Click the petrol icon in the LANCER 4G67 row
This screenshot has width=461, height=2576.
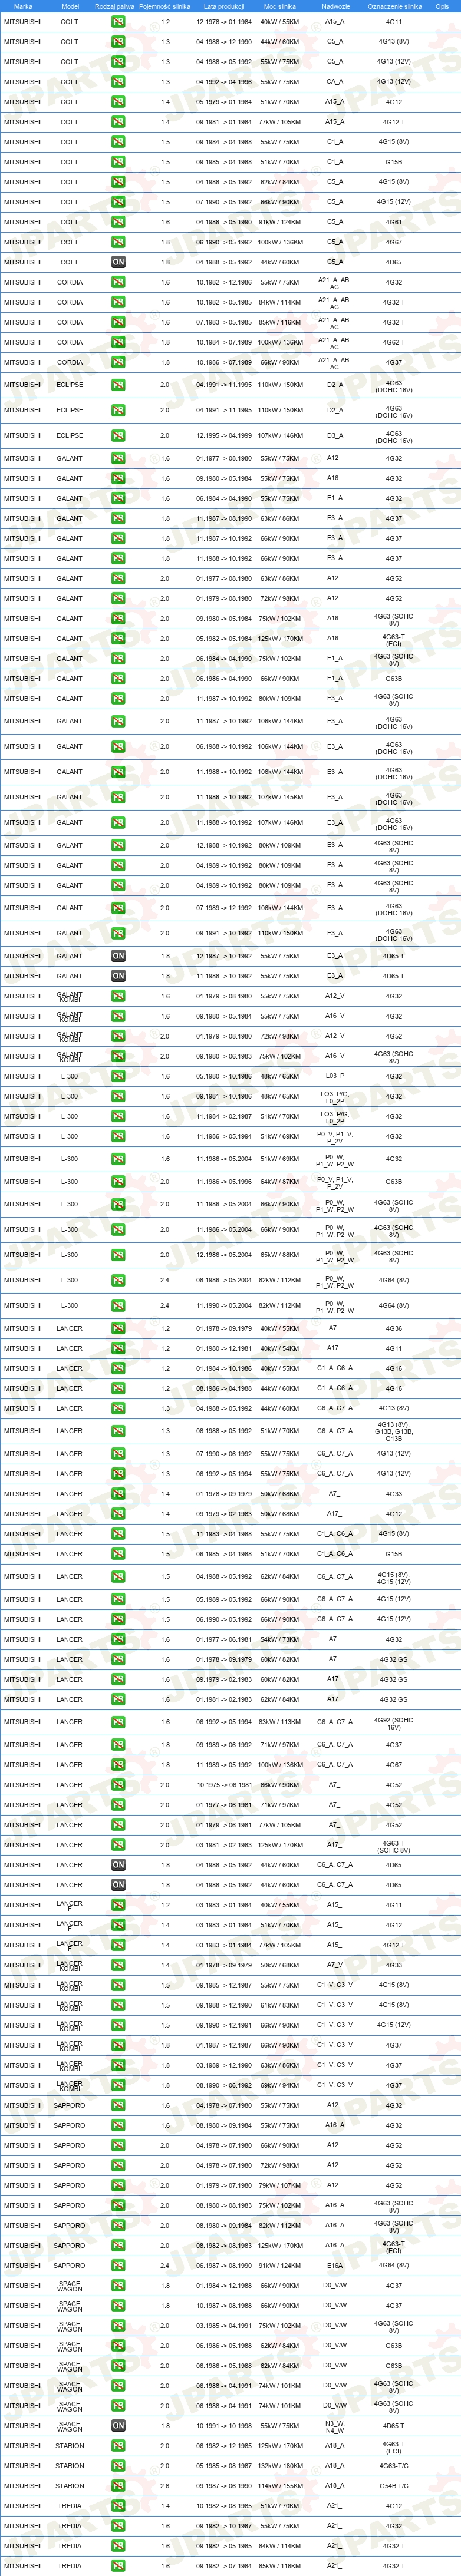[x=118, y=1765]
